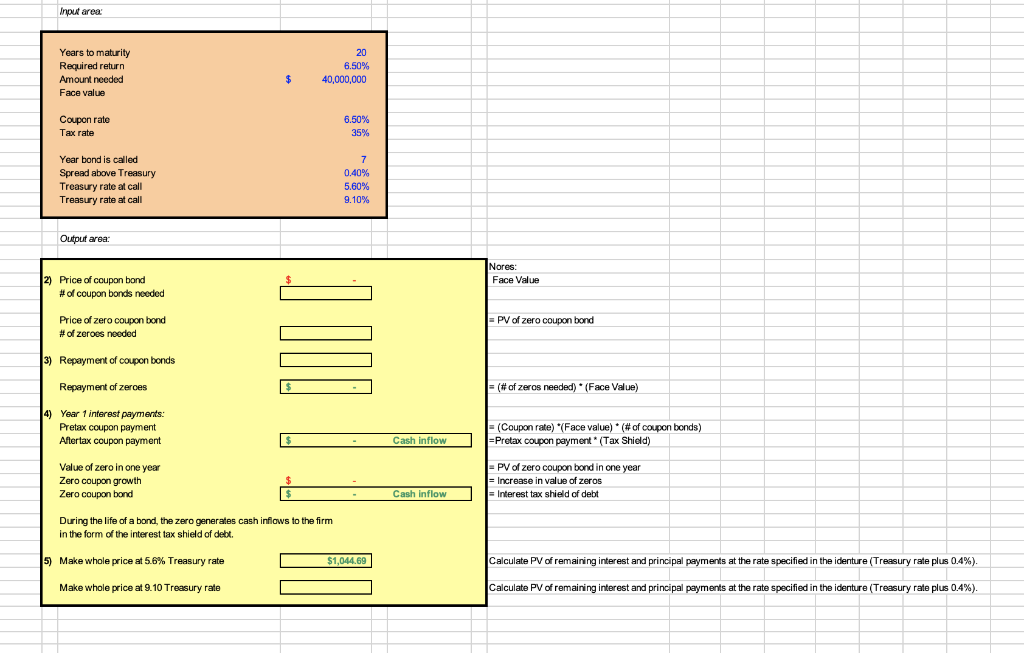Click the "Face value" label in the input area
Viewport: 1024px width, 653px height.
(x=82, y=93)
